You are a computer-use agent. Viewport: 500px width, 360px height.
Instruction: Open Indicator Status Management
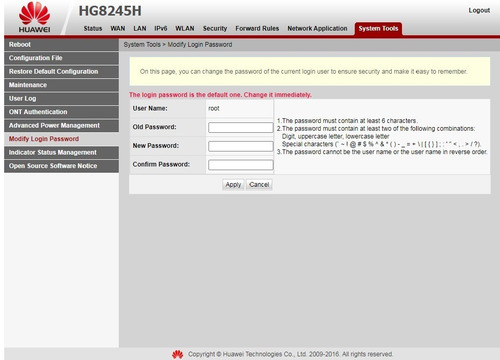[61, 153]
